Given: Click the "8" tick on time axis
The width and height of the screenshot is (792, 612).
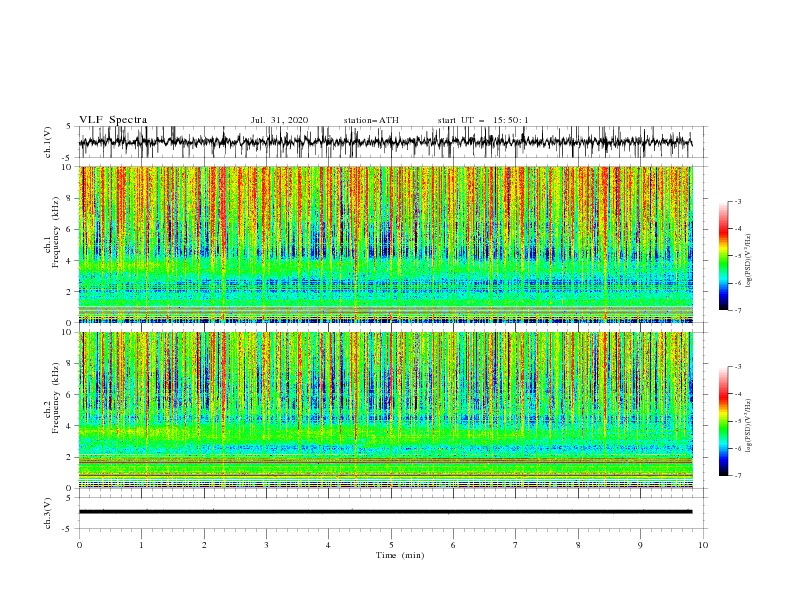Looking at the screenshot, I should (x=578, y=545).
